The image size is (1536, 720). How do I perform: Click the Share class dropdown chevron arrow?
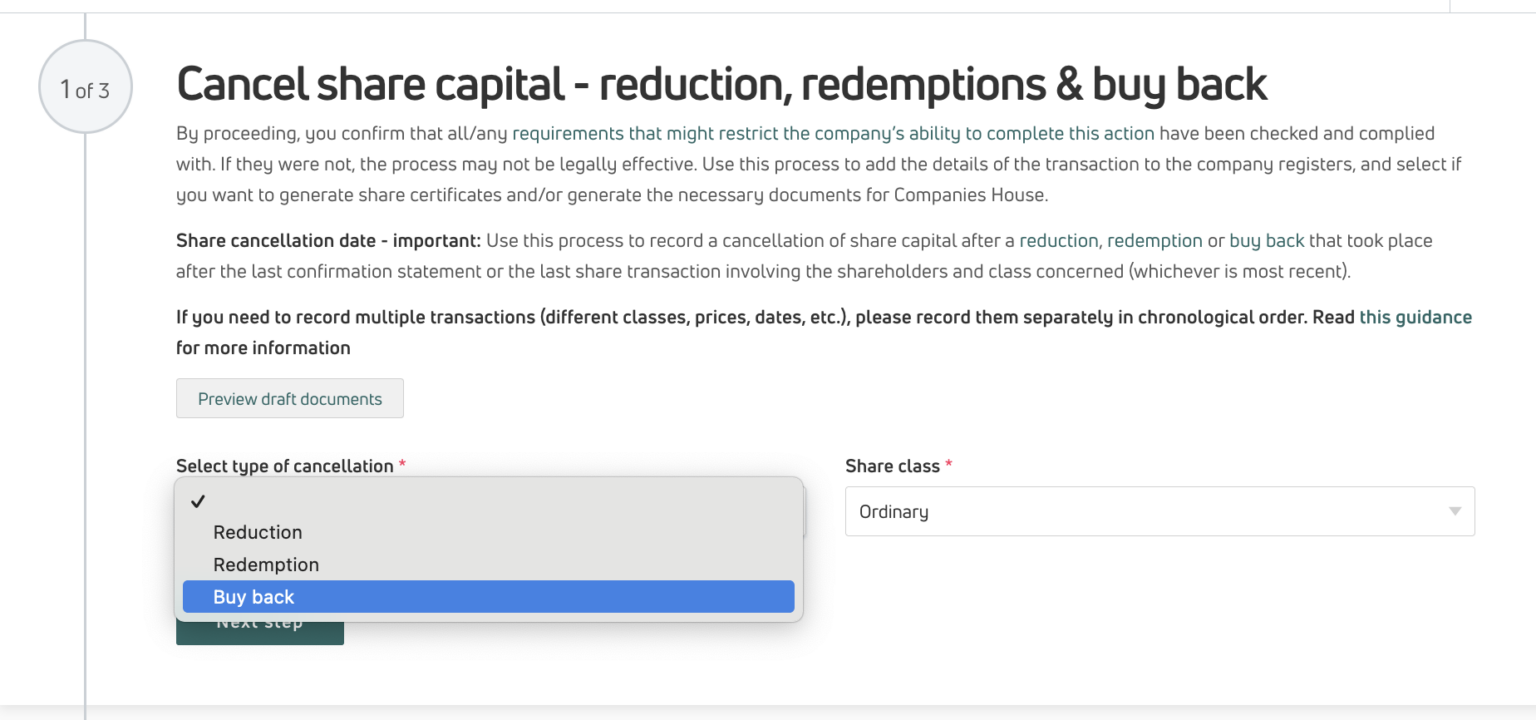coord(1456,511)
